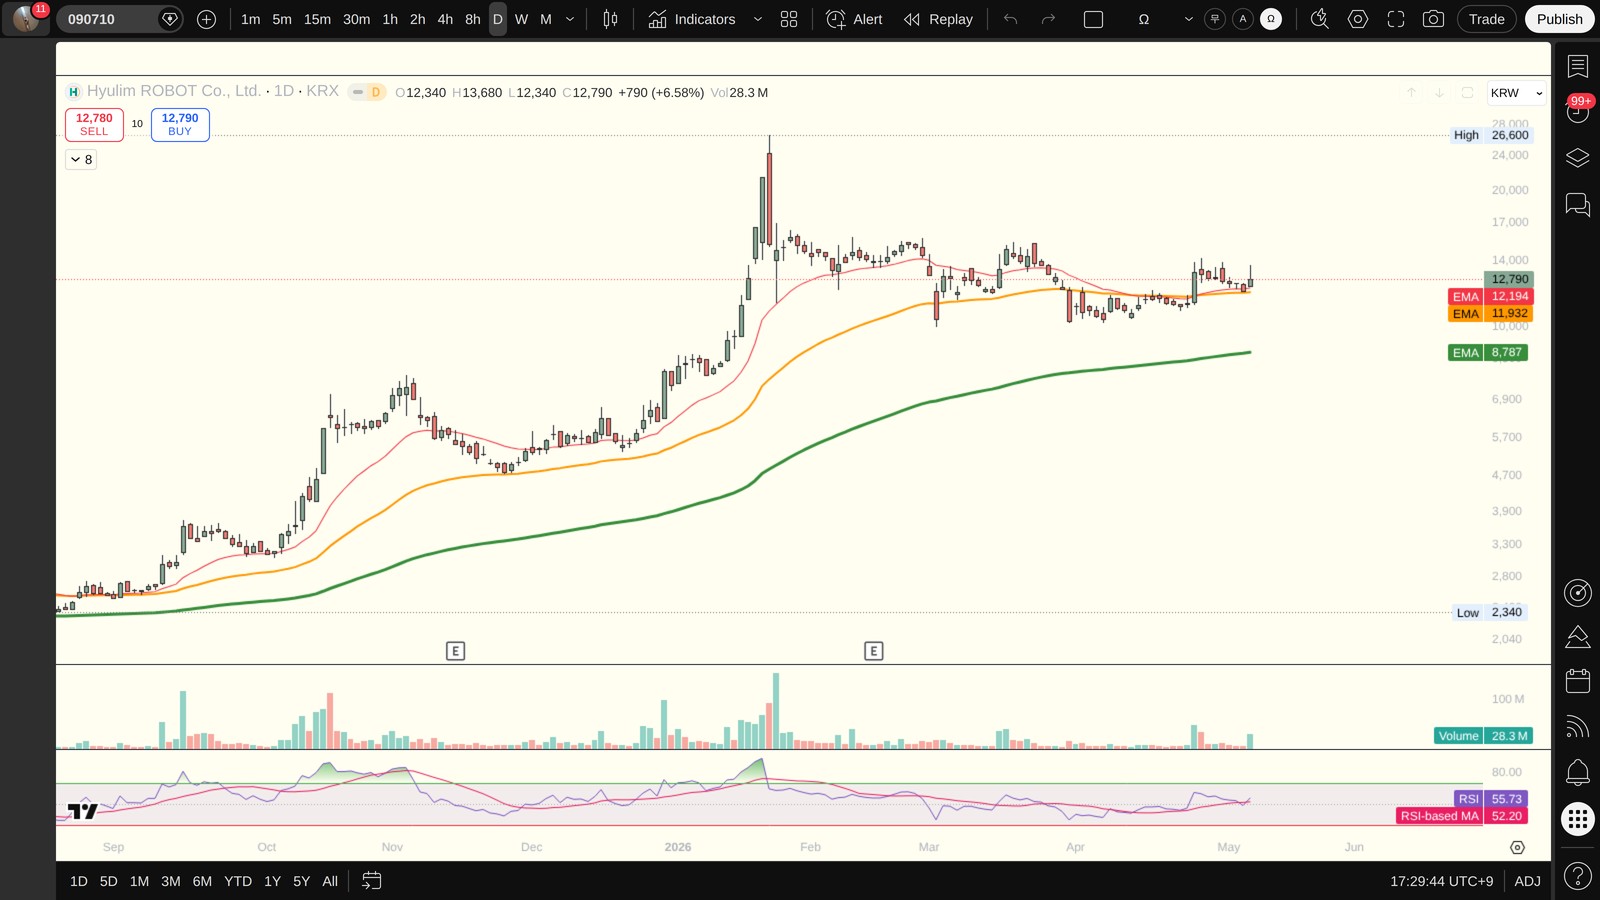This screenshot has width=1600, height=900.
Task: Add a symbol with the plus icon
Action: [x=207, y=19]
